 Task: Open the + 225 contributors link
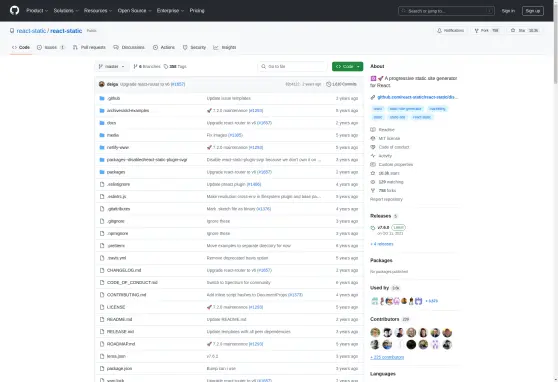pos(387,357)
